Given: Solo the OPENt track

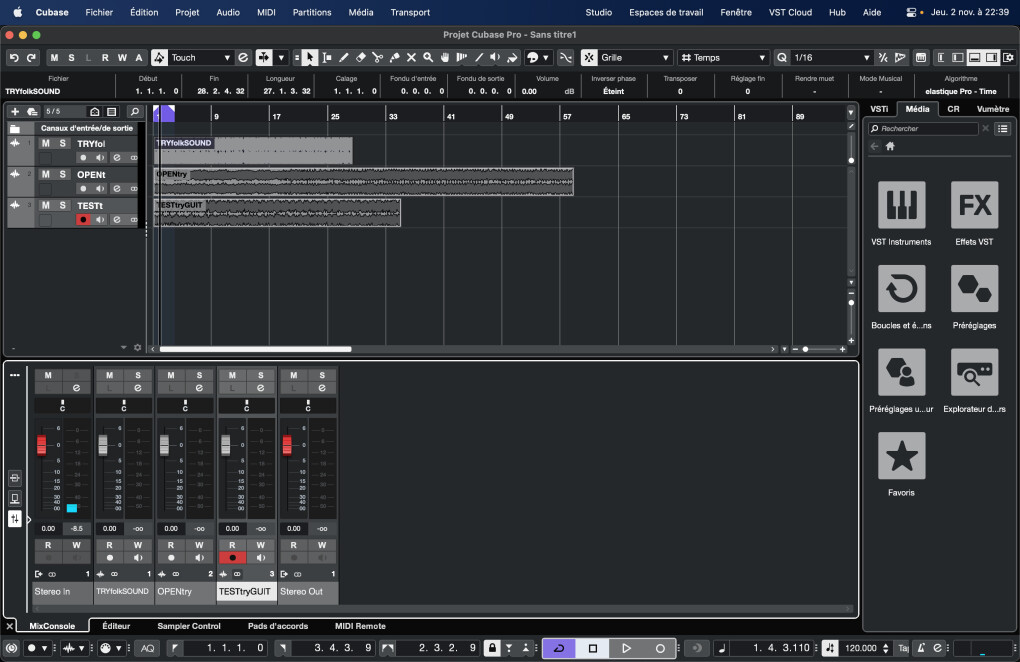Looking at the screenshot, I should point(62,174).
